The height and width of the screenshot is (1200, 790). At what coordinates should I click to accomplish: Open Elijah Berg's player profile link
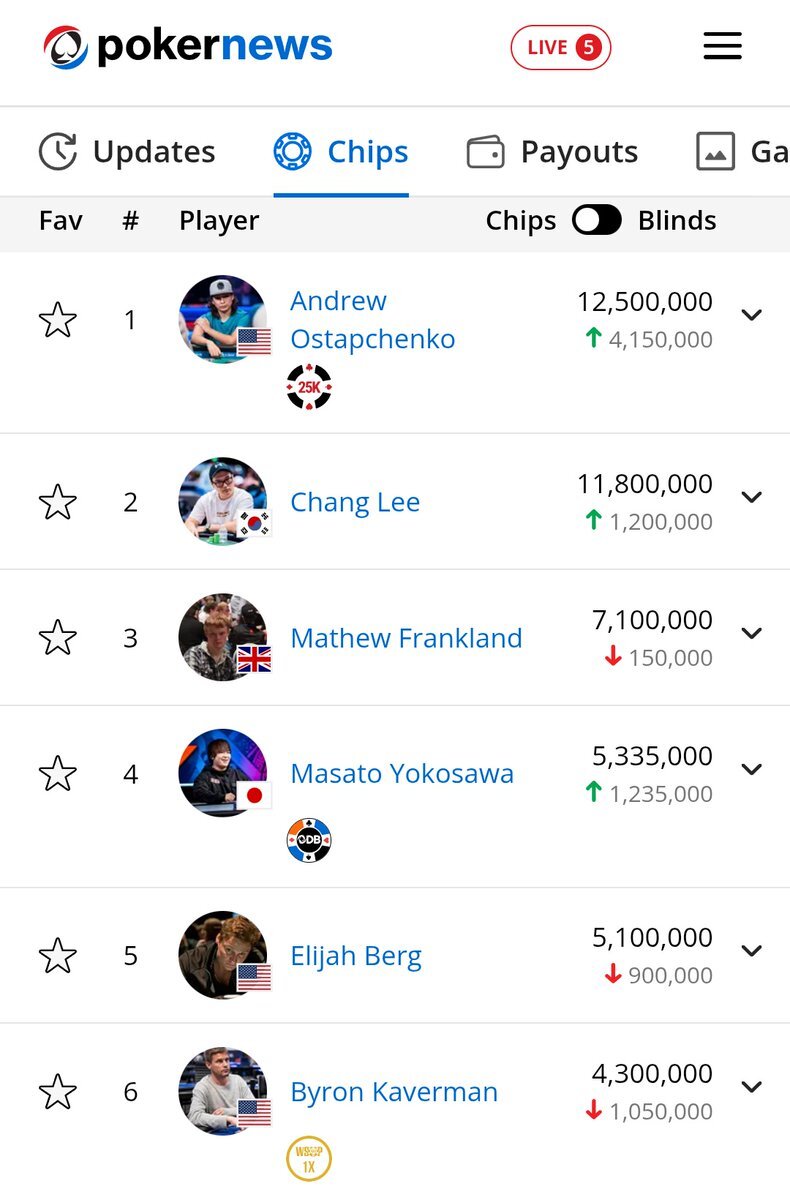click(x=356, y=956)
